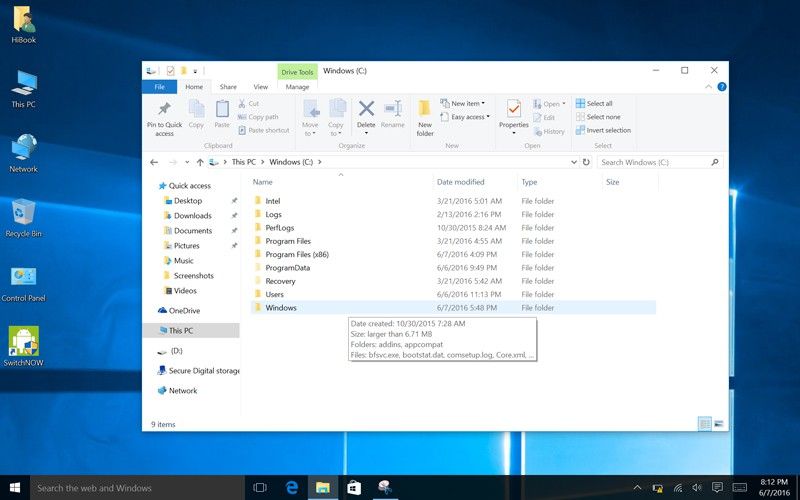Viewport: 800px width, 500px height.
Task: Open the Help question mark icon
Action: point(721,87)
